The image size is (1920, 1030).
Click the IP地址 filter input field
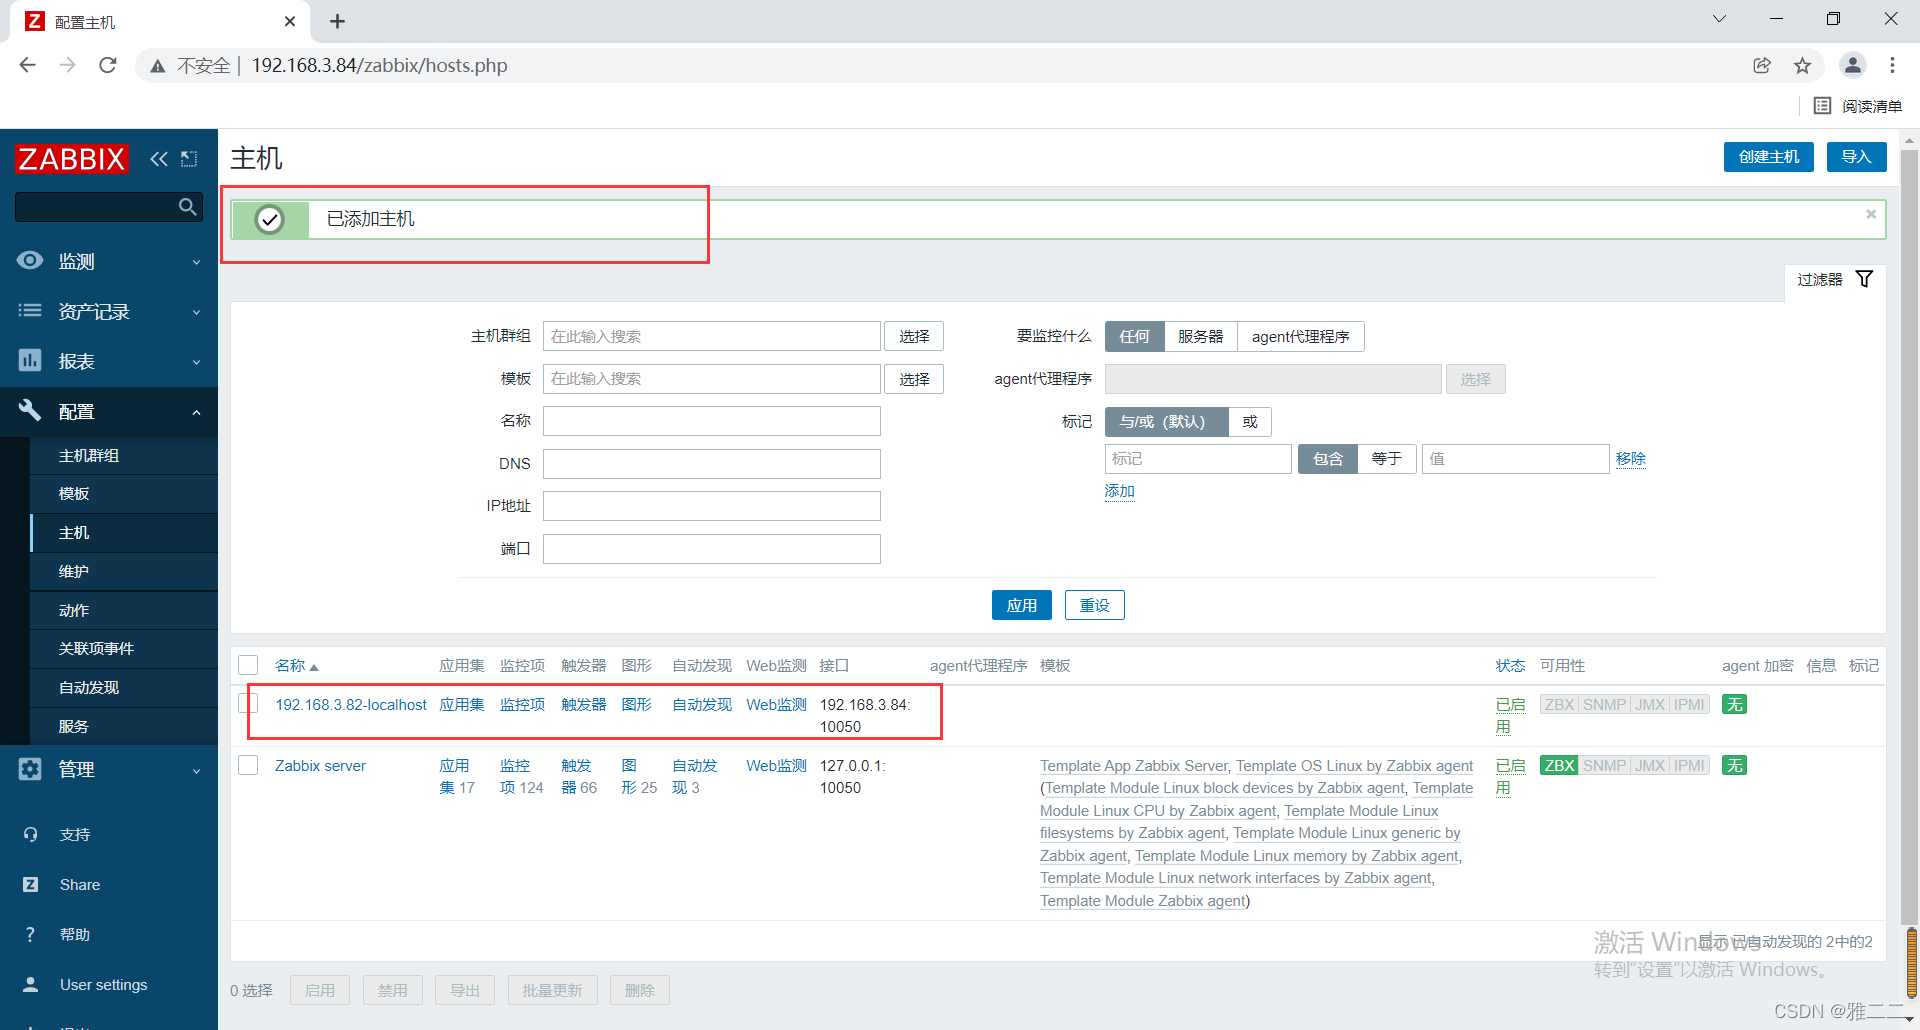pos(711,506)
